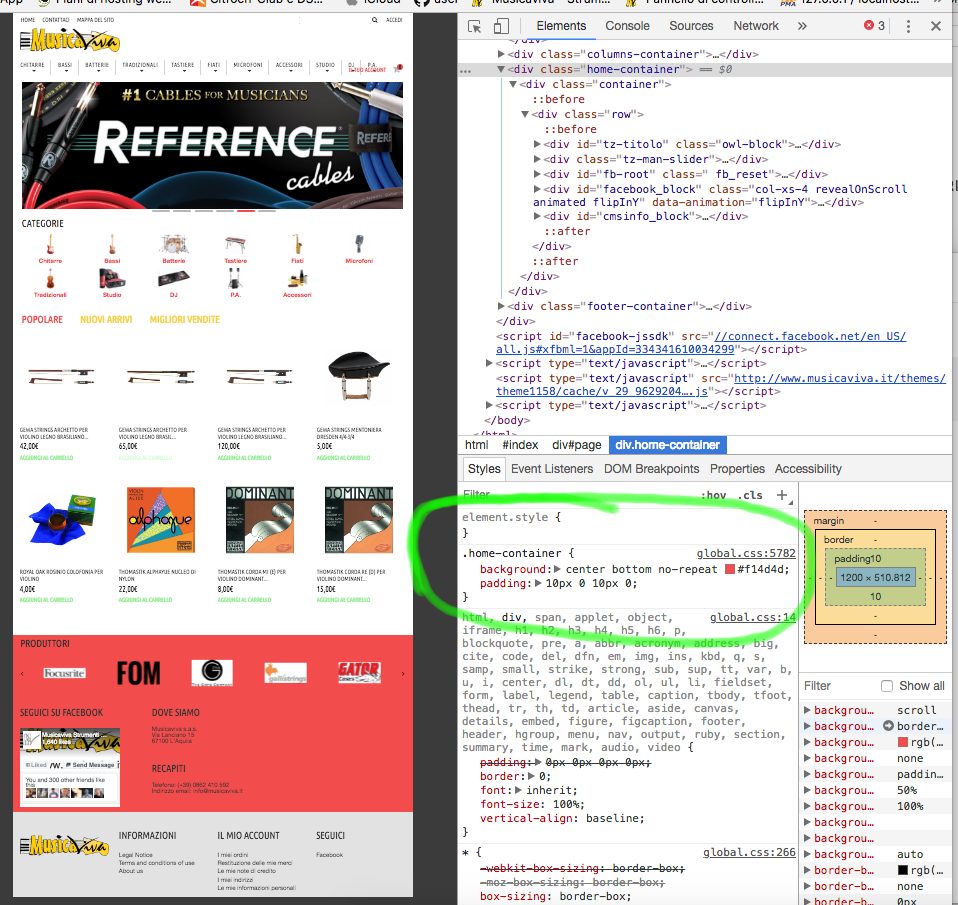Image resolution: width=958 pixels, height=905 pixels.
Task: Open the CHITARRE menu on the website
Action: [32, 65]
